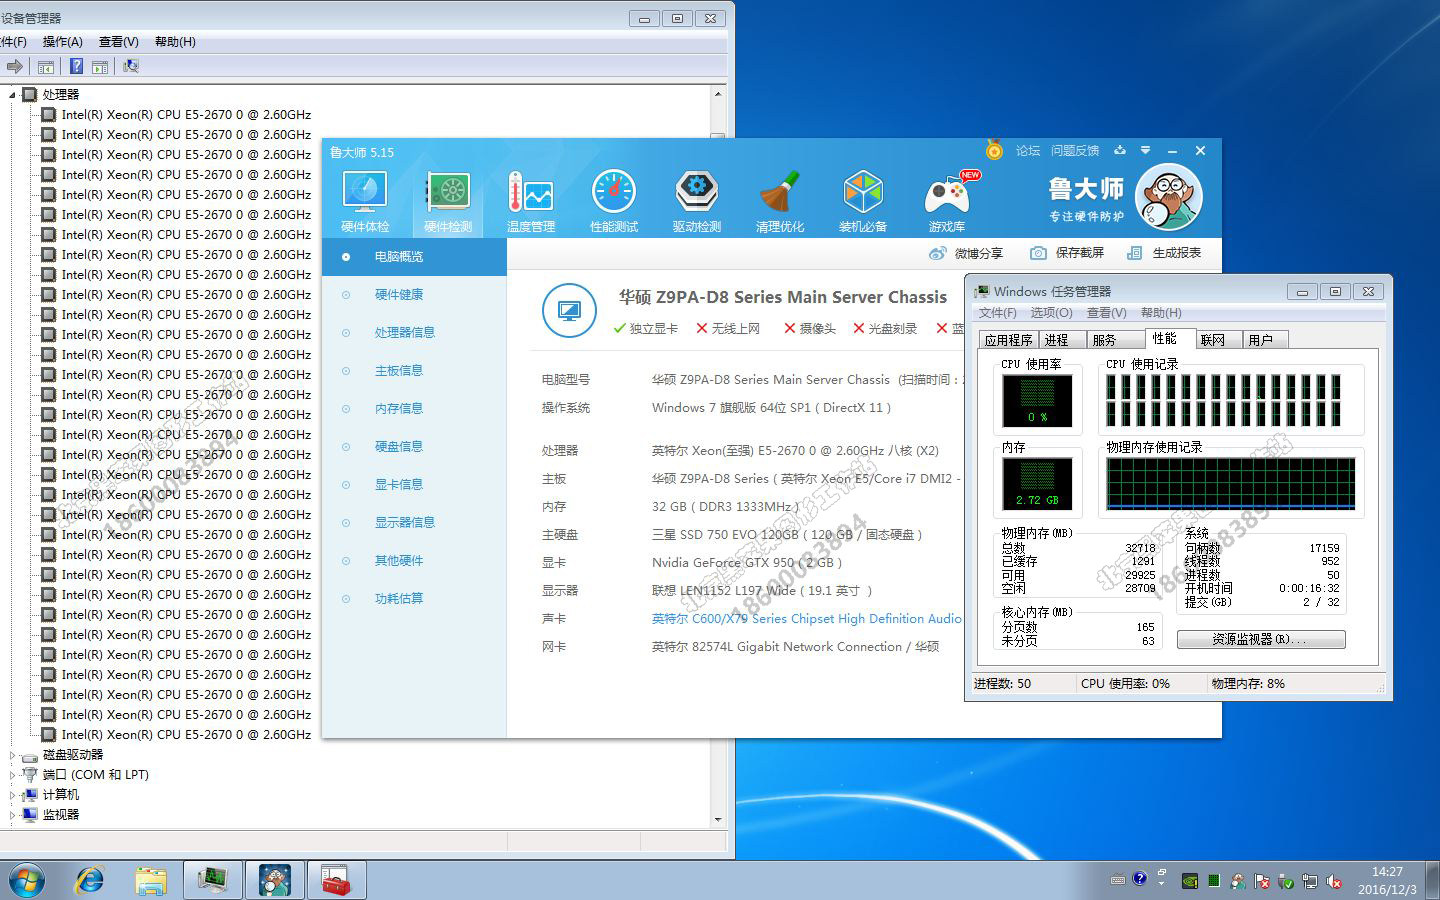
Task: Click help icon in Device Manager toolbar
Action: pyautogui.click(x=76, y=66)
